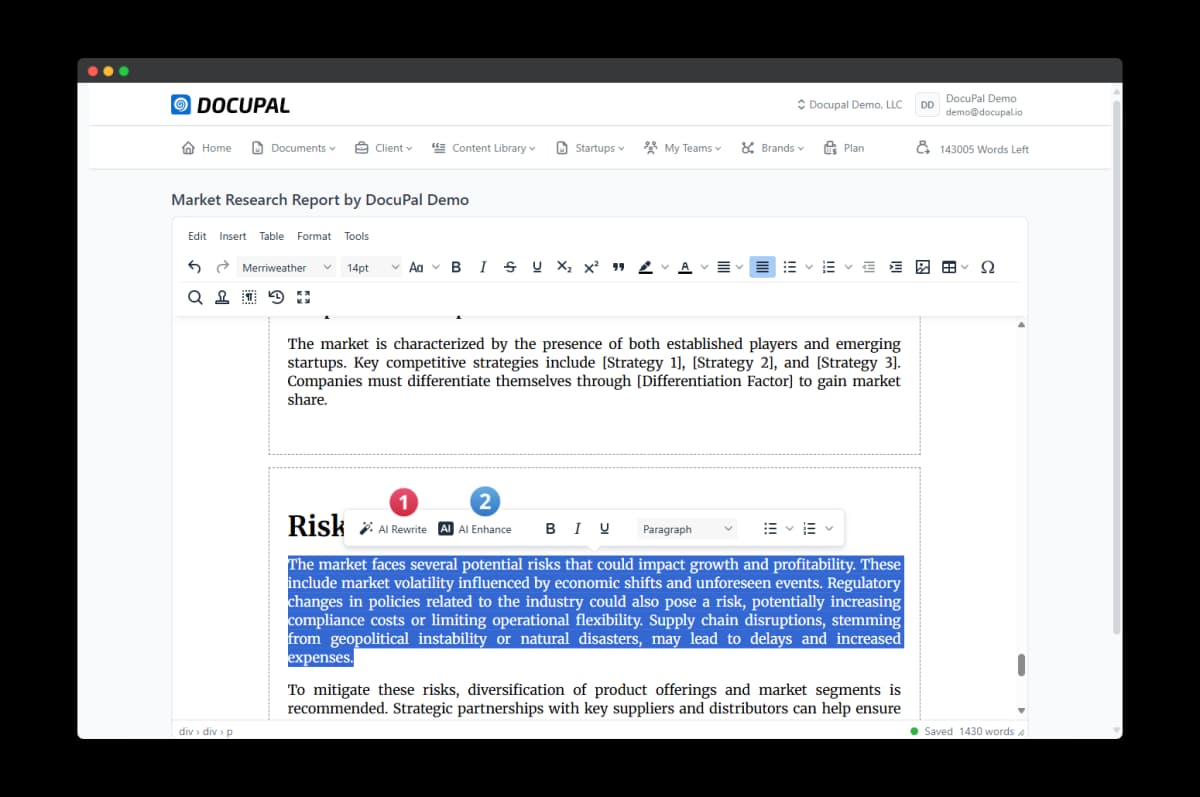
Task: Click the subscript icon
Action: coord(564,267)
